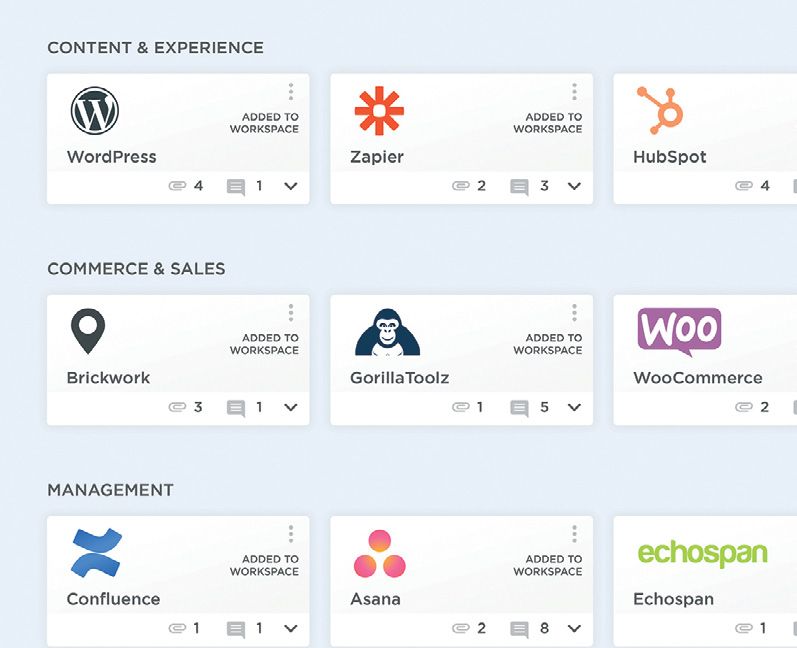797x648 pixels.
Task: Click the Brickwork map pin logo
Action: tap(88, 331)
